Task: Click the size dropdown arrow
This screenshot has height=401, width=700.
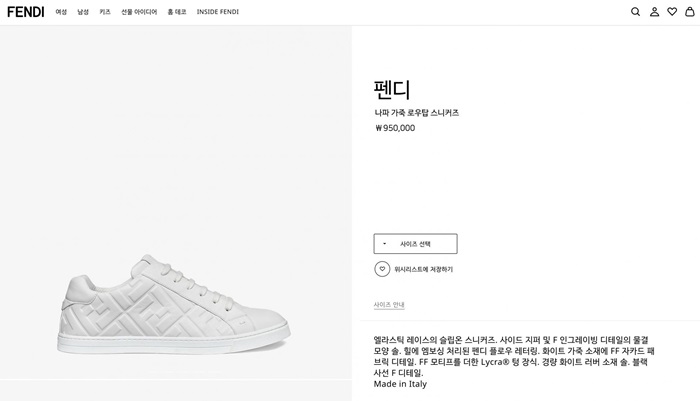Action: pyautogui.click(x=384, y=244)
